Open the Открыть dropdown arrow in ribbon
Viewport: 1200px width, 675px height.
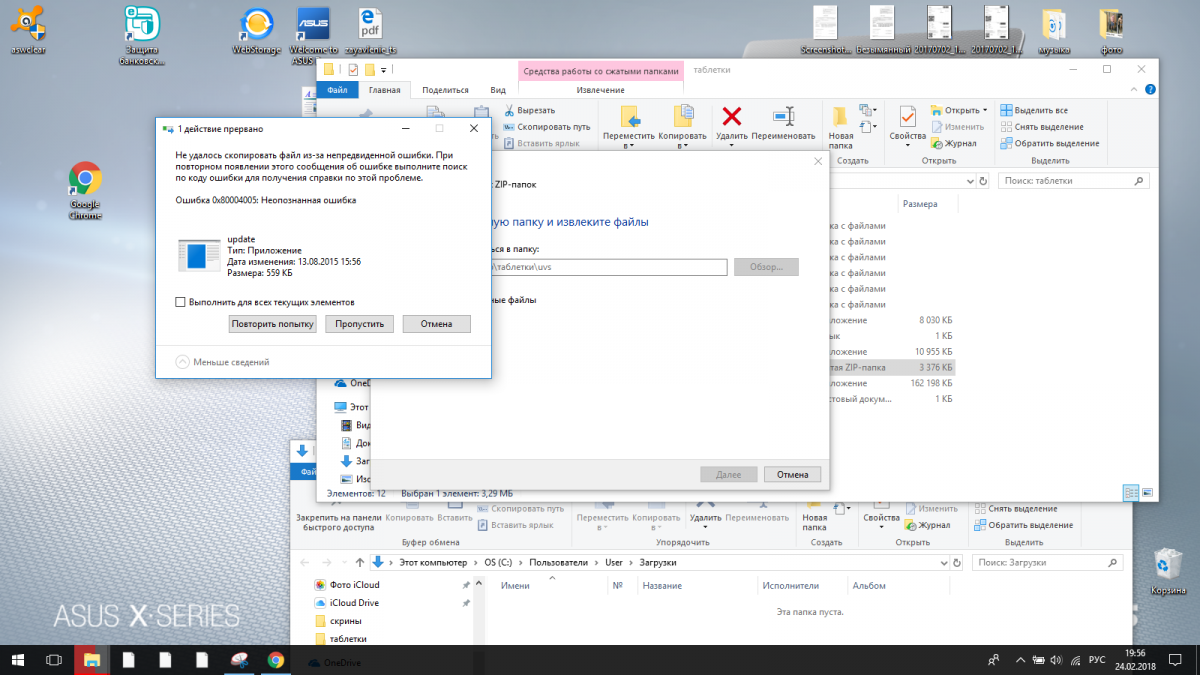tap(984, 110)
